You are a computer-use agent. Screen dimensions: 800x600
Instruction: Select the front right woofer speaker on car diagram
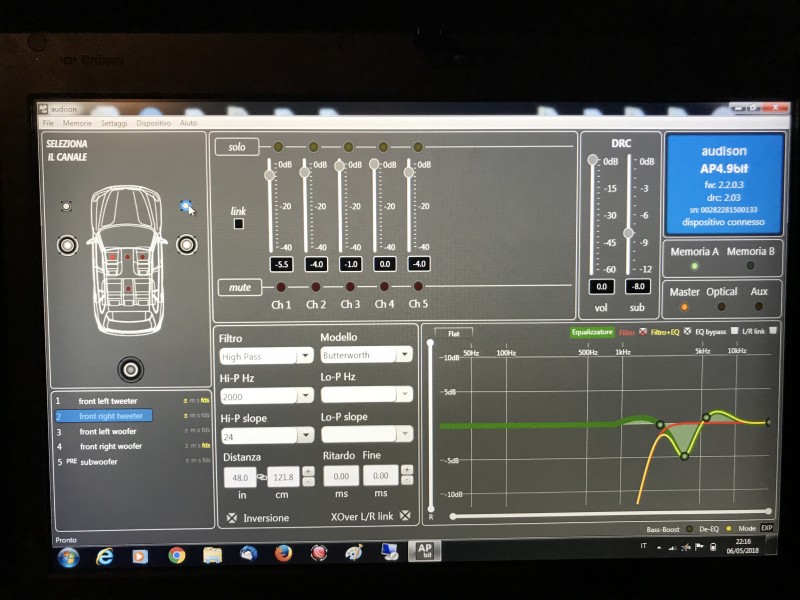[x=187, y=244]
